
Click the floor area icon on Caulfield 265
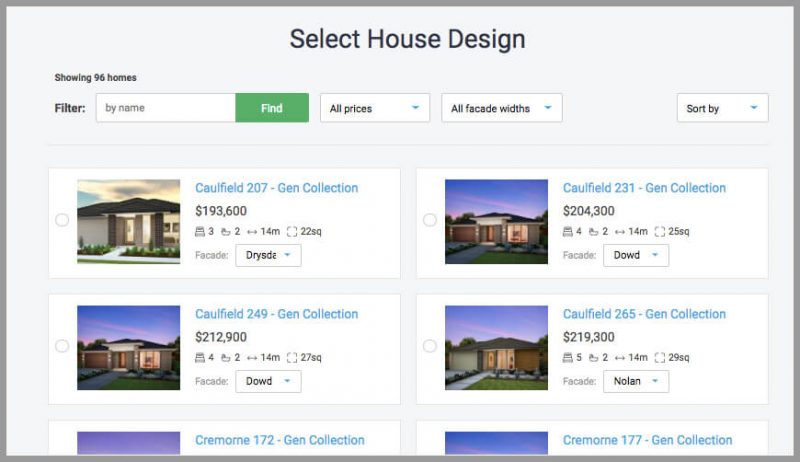[660, 357]
